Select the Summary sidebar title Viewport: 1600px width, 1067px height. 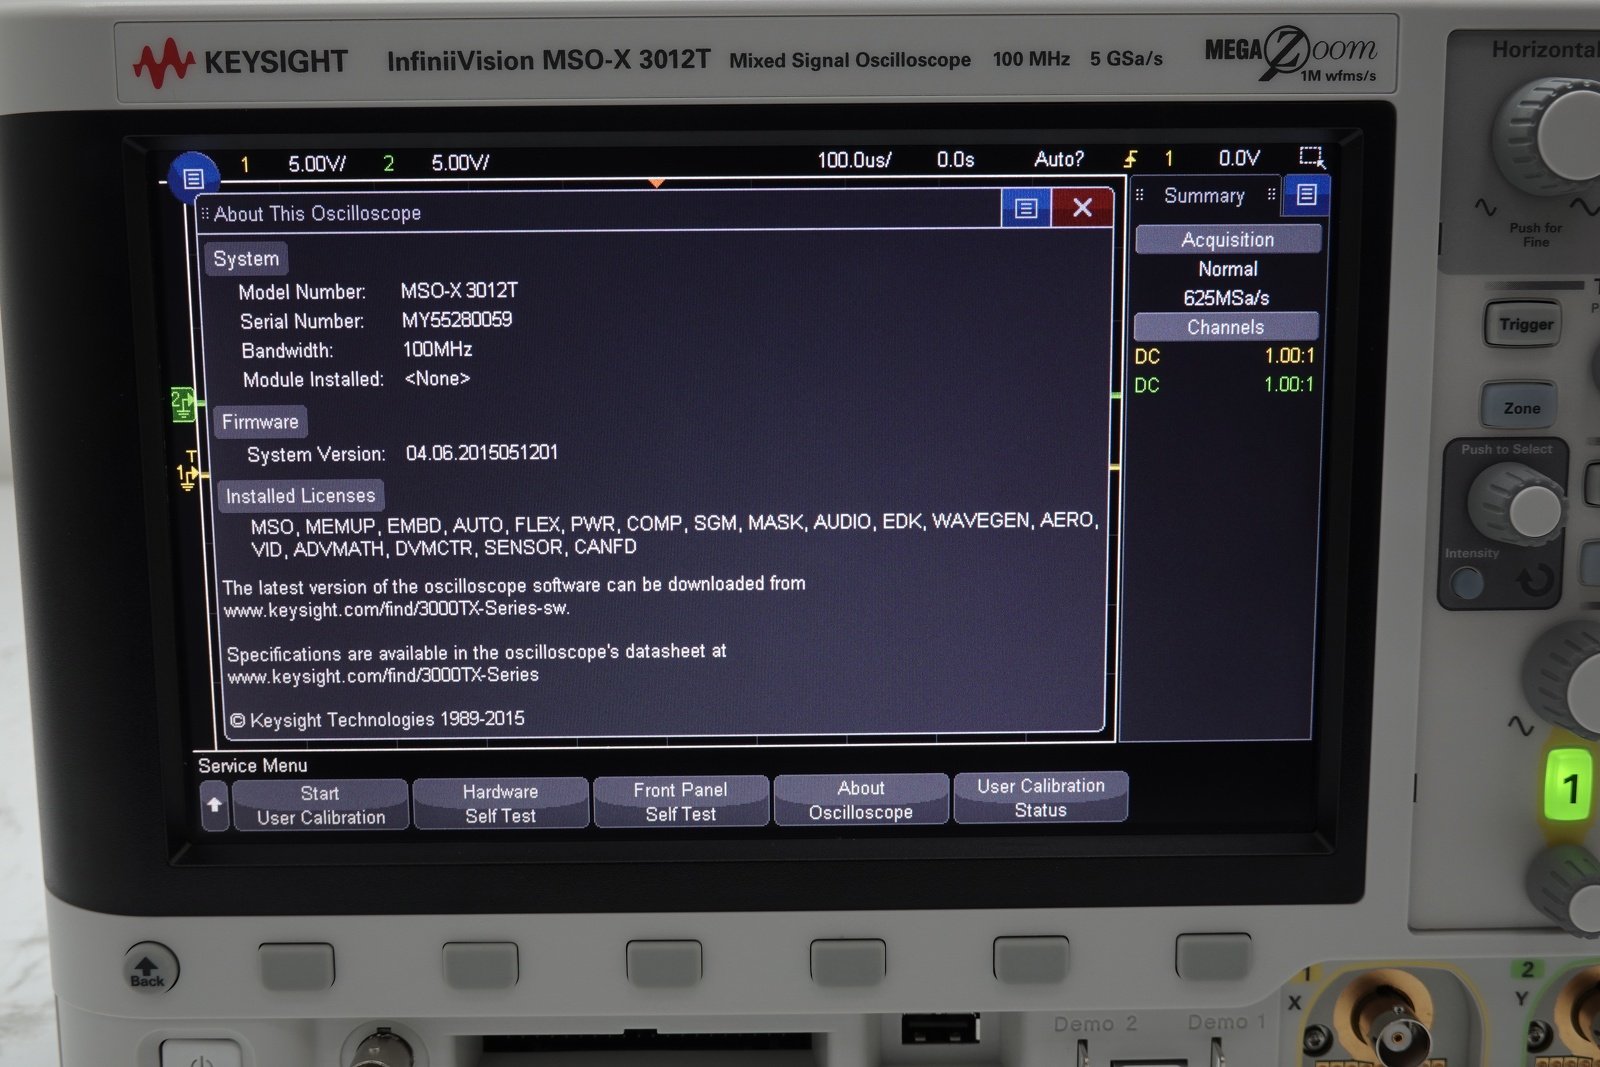[x=1204, y=196]
